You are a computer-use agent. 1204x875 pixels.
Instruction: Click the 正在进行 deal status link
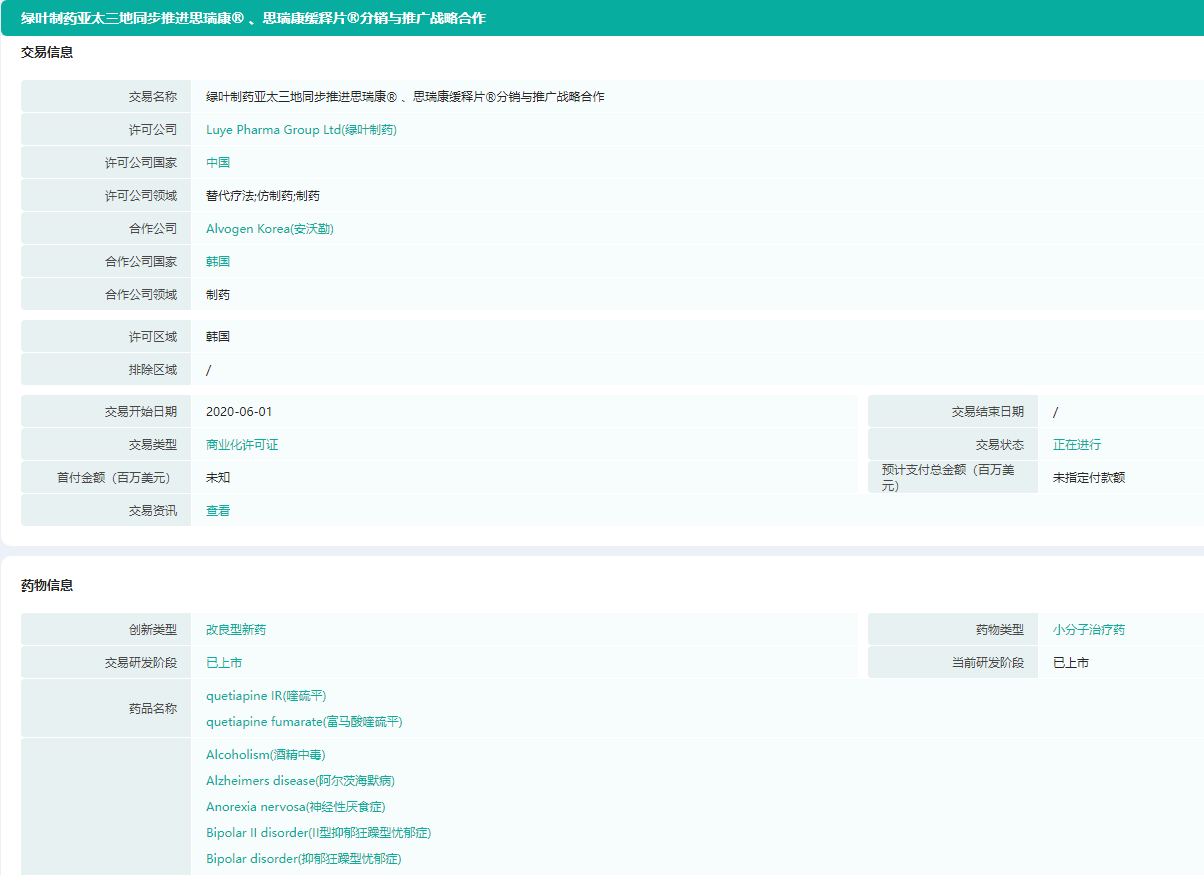pos(1076,445)
